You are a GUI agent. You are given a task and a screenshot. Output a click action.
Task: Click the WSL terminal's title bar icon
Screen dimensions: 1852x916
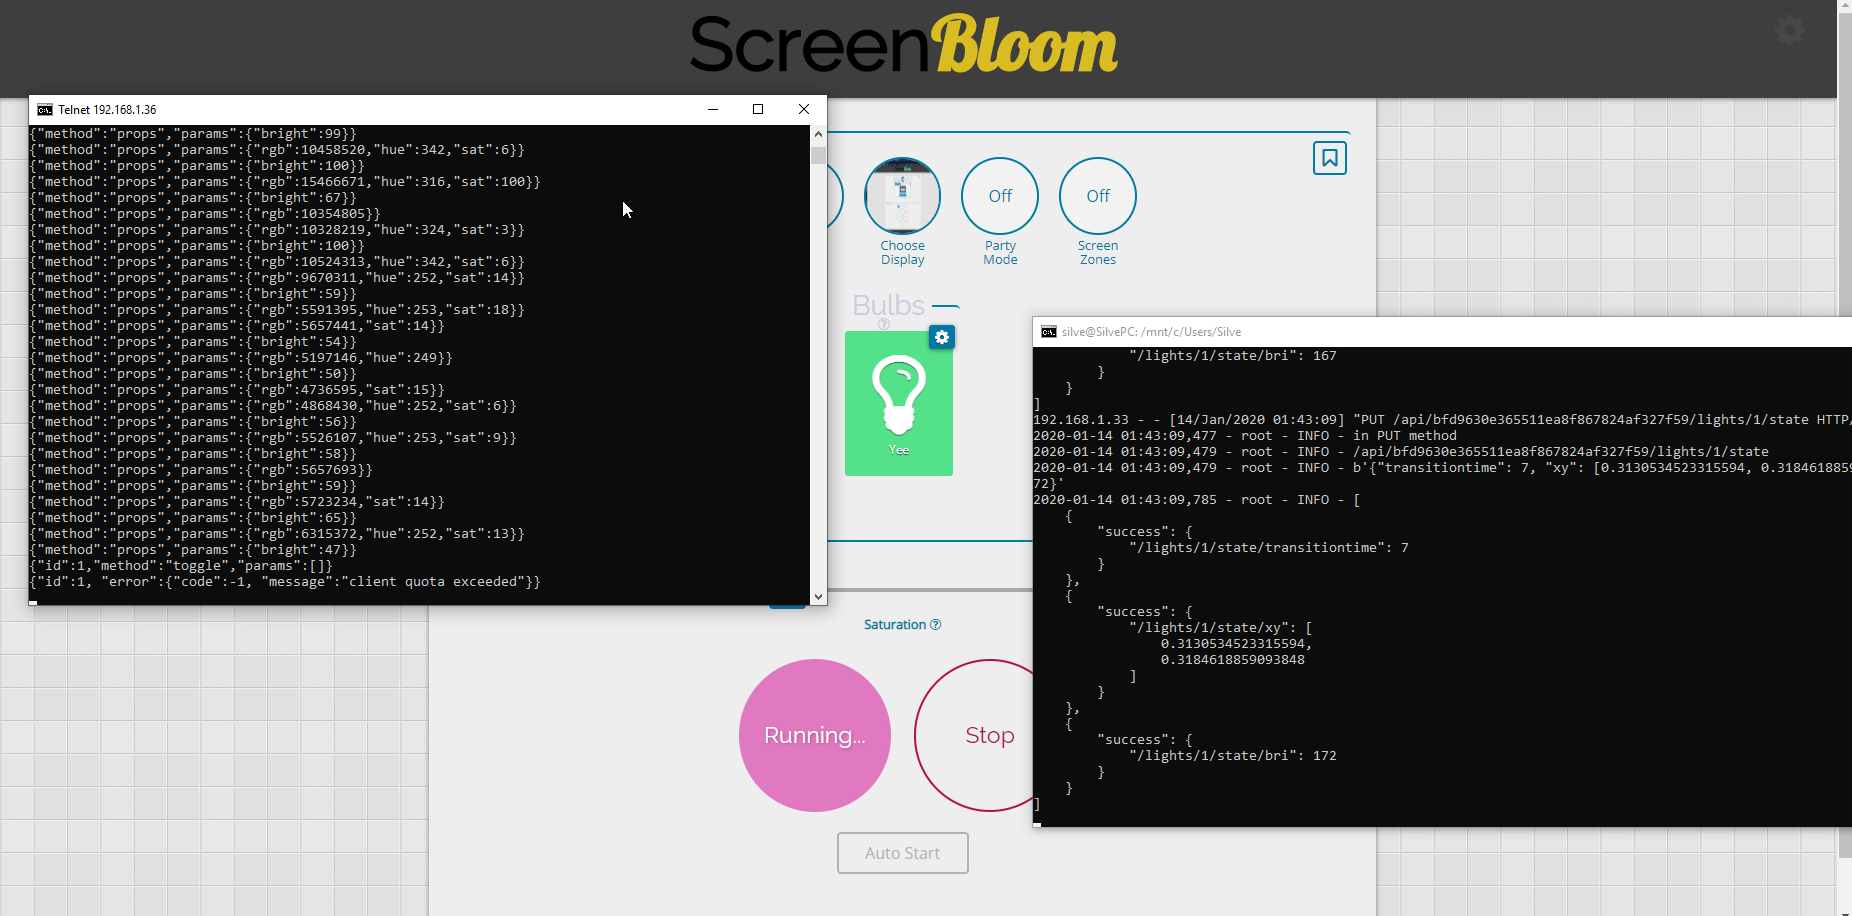click(x=1048, y=331)
